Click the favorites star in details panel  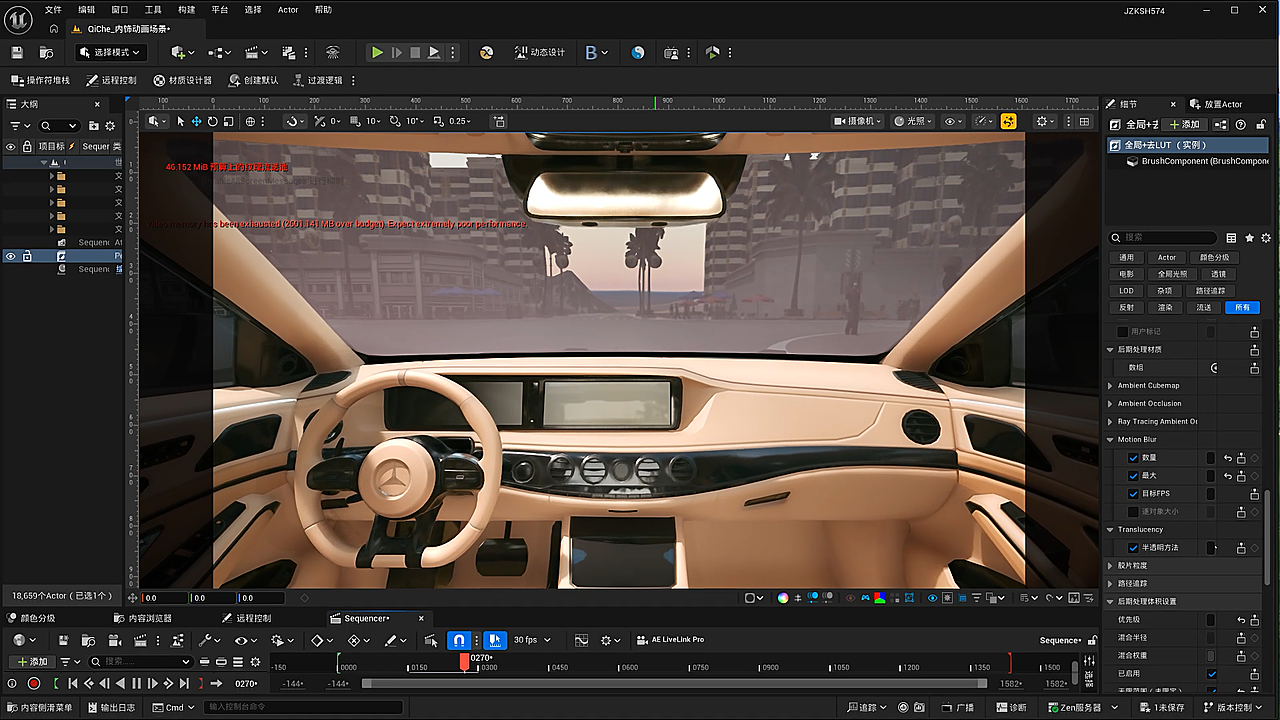(1249, 238)
